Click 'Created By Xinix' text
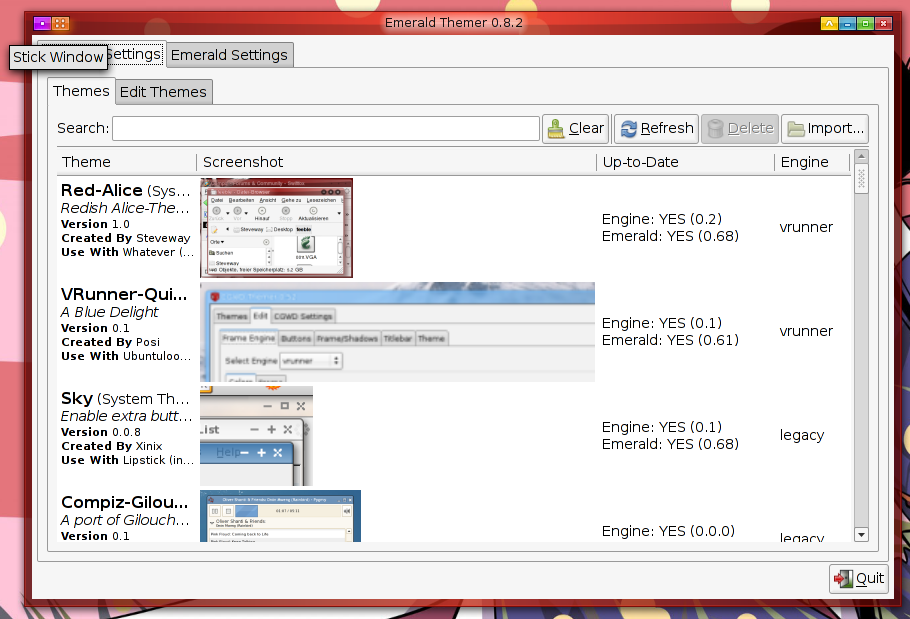This screenshot has width=910, height=619. tap(111, 446)
